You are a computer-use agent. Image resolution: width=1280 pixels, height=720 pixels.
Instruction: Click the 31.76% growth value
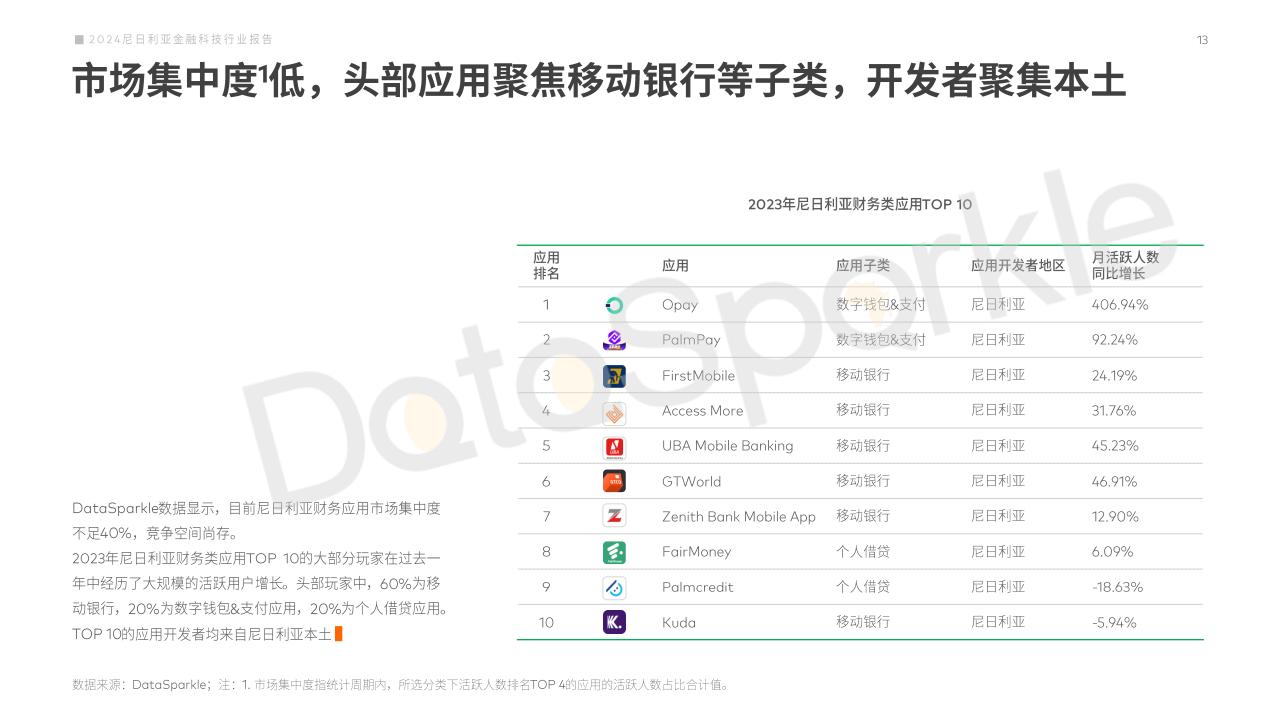[1114, 411]
